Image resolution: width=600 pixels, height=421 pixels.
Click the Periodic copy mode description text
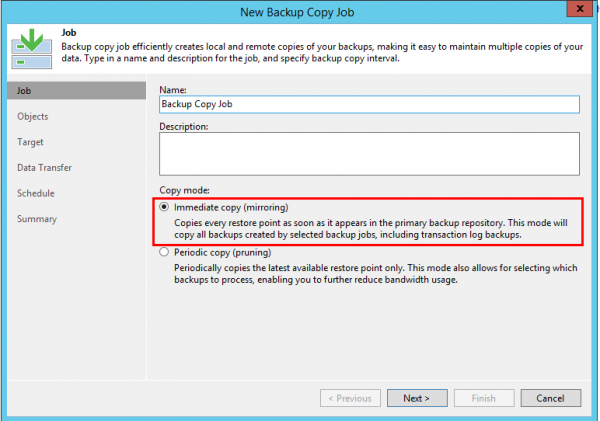[x=370, y=273]
